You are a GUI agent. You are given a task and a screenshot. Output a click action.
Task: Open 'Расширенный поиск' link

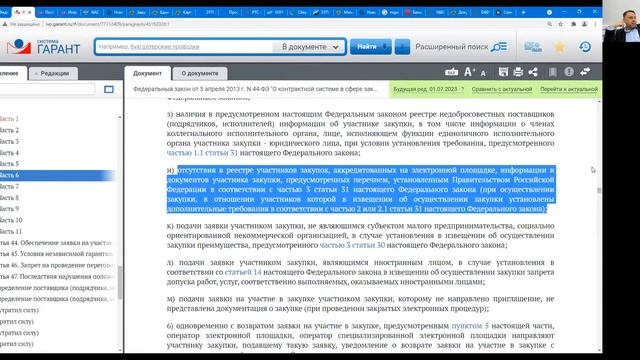click(451, 47)
